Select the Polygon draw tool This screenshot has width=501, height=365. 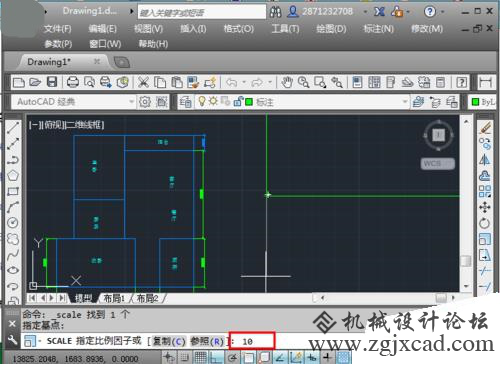coord(13,176)
